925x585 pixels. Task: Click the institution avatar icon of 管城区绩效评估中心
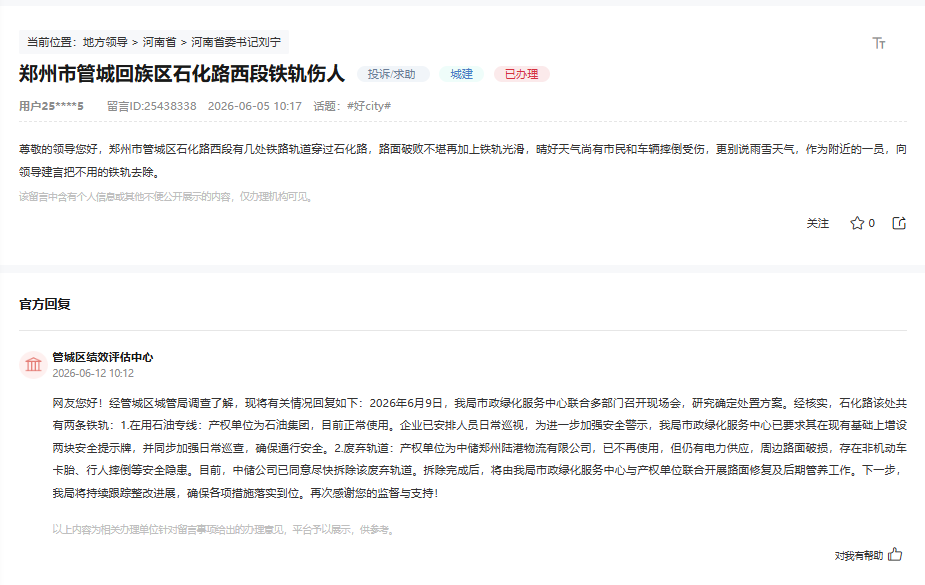(33, 364)
